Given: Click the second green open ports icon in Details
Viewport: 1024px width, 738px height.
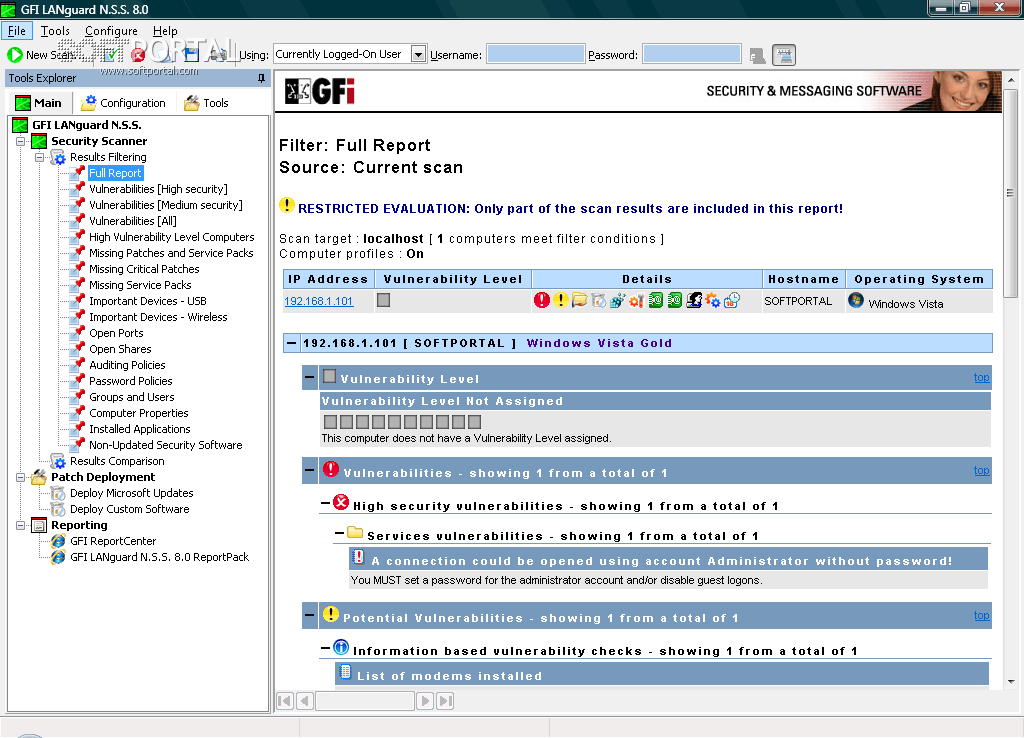Looking at the screenshot, I should click(675, 300).
